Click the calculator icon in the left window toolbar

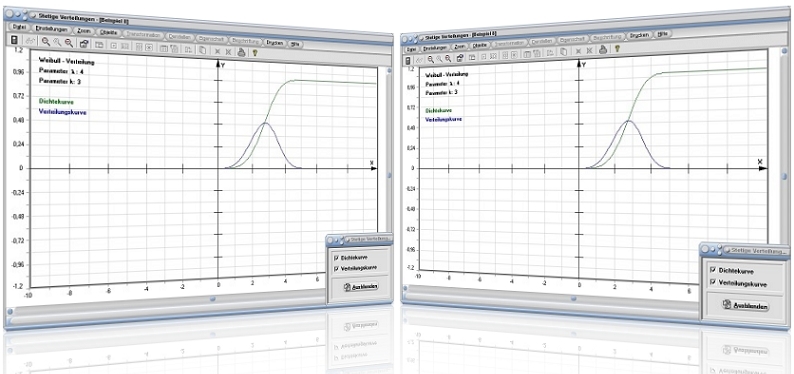tap(14, 40)
